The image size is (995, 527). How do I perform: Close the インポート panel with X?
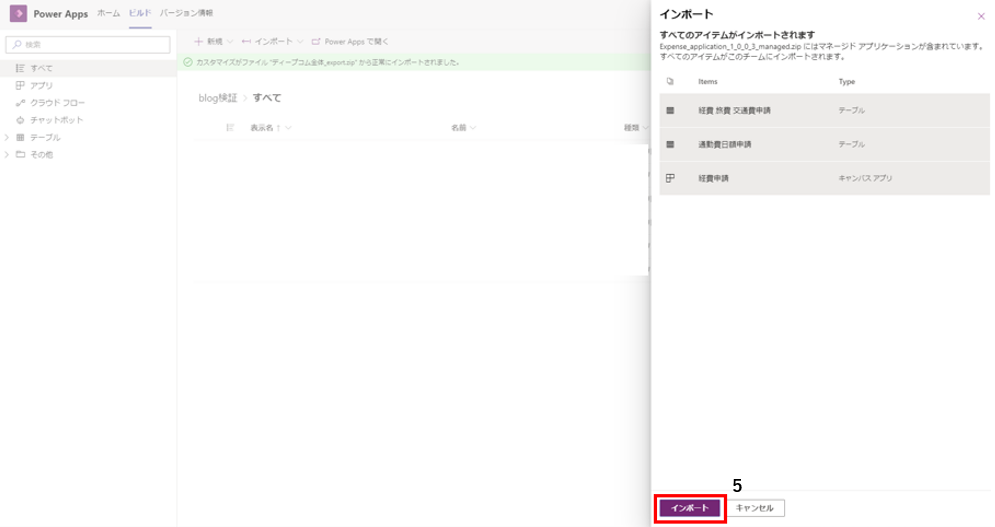(x=979, y=16)
